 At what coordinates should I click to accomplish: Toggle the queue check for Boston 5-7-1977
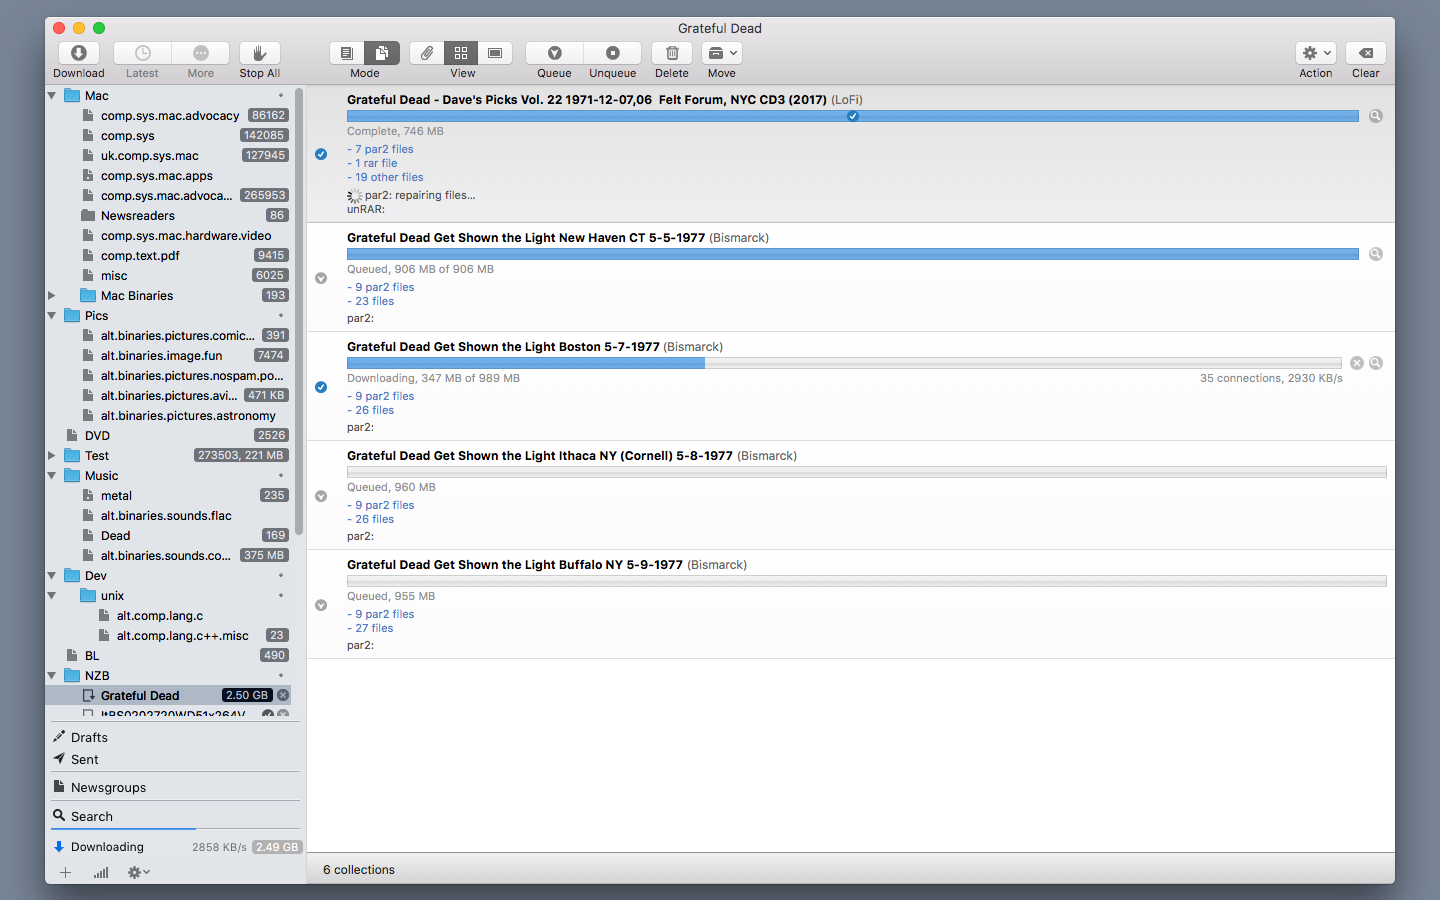(x=321, y=387)
